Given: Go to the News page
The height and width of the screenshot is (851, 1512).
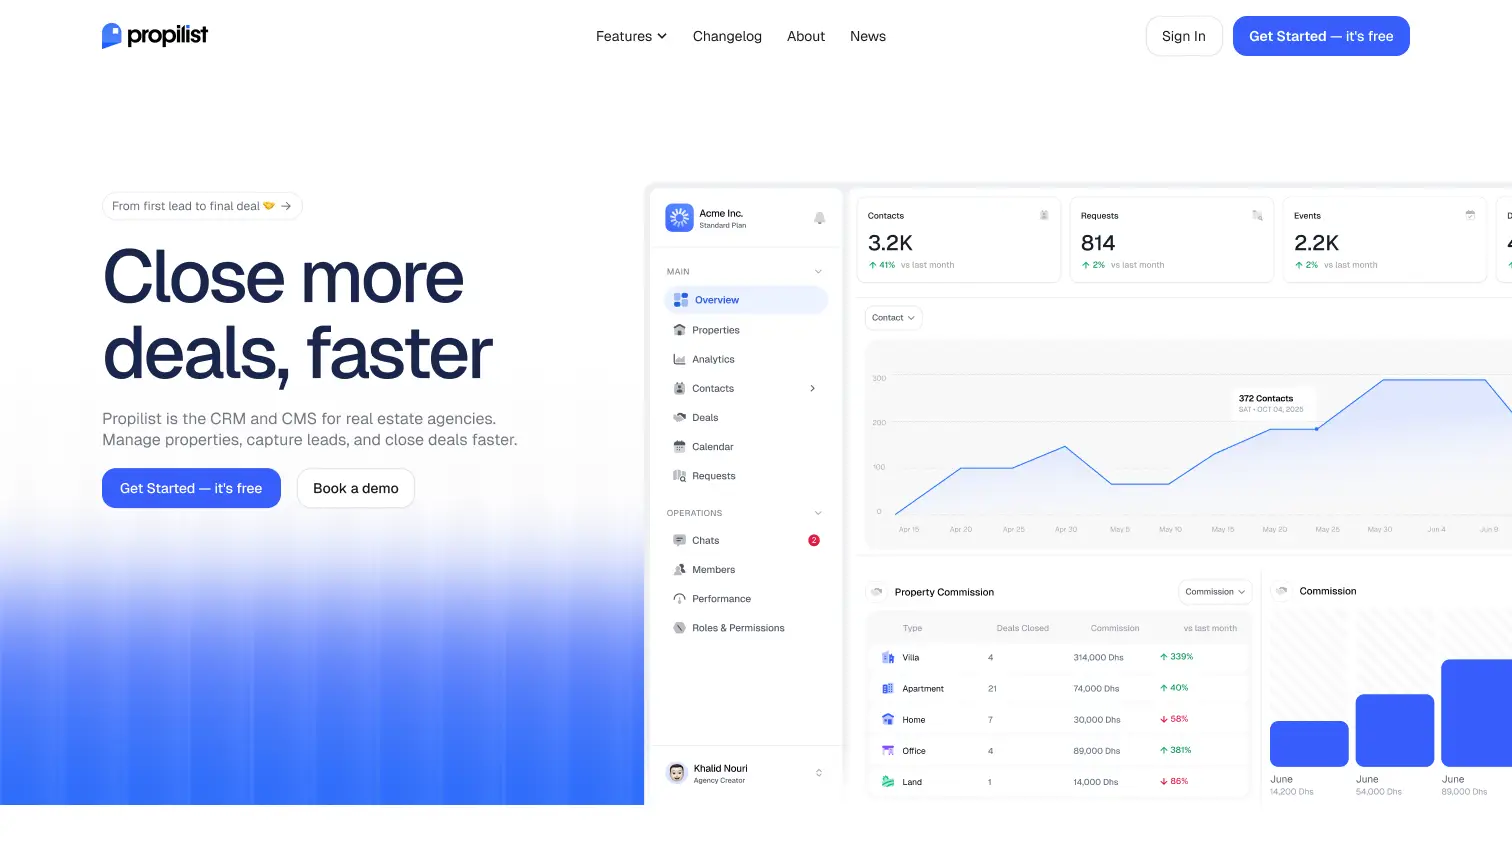Looking at the screenshot, I should [x=867, y=36].
